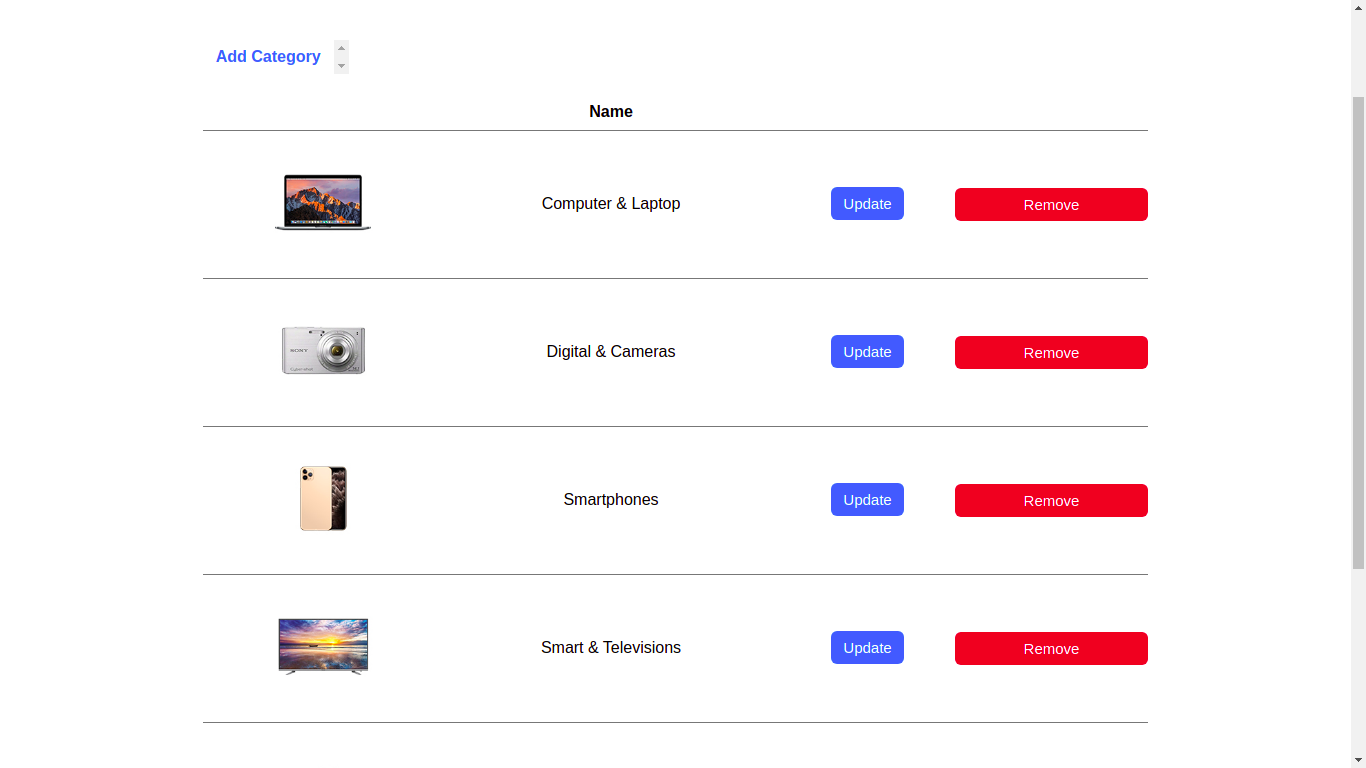Image resolution: width=1366 pixels, height=768 pixels.
Task: Select the Digital & Cameras name text
Action: click(611, 351)
